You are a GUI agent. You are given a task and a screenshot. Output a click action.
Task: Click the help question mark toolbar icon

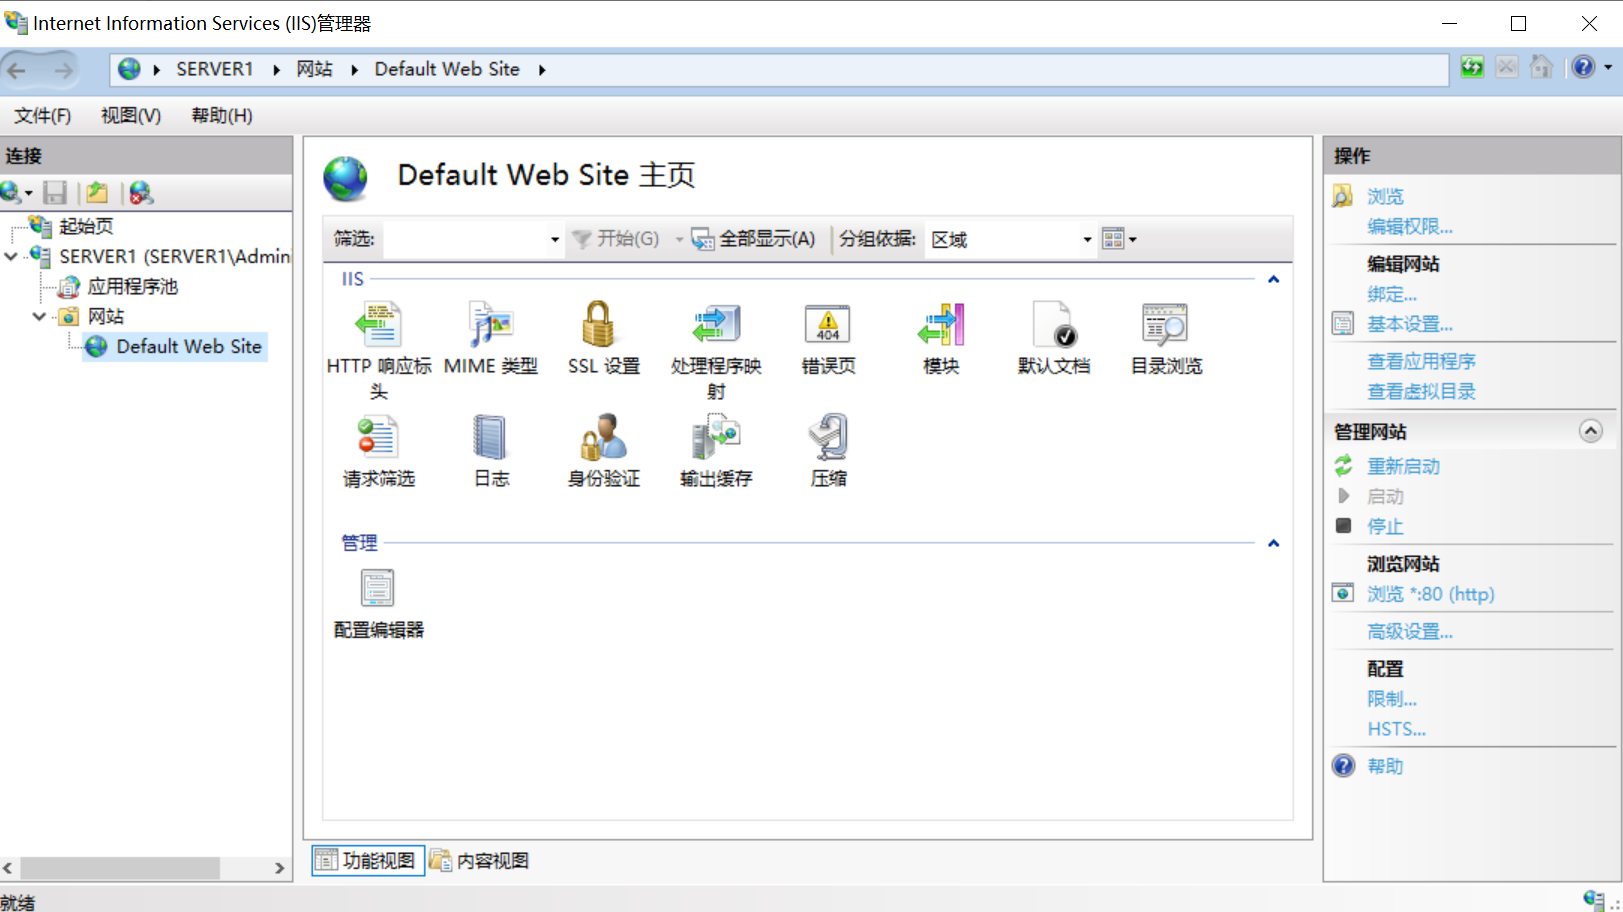tap(1583, 68)
